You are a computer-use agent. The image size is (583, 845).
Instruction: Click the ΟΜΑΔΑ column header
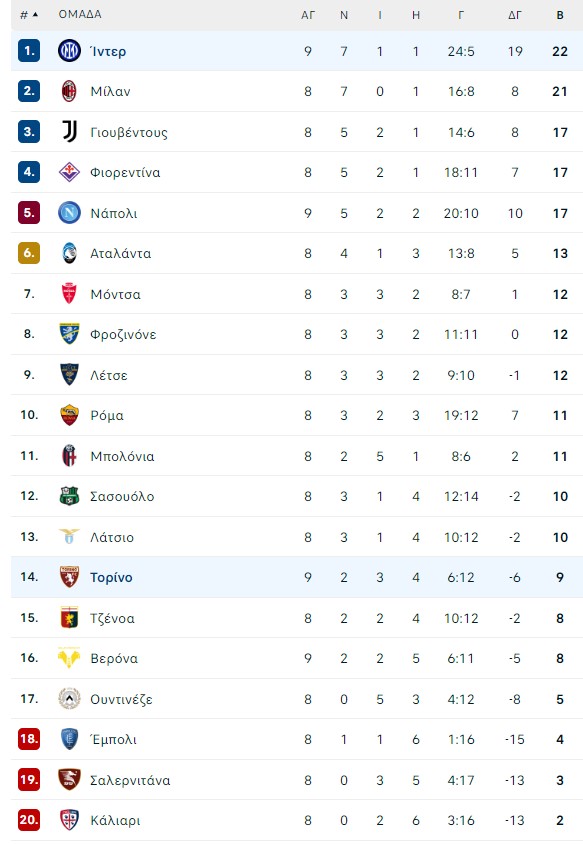point(80,14)
